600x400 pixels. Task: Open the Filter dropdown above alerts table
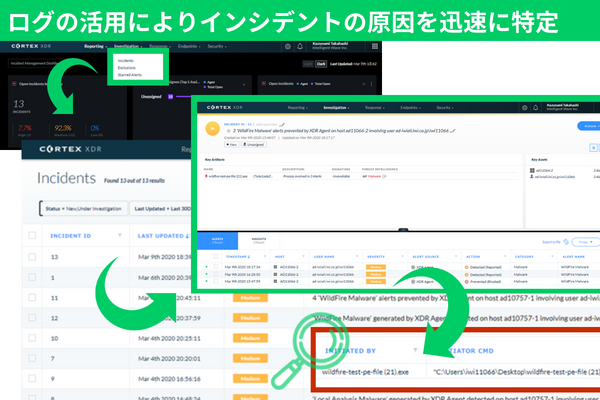coord(585,242)
